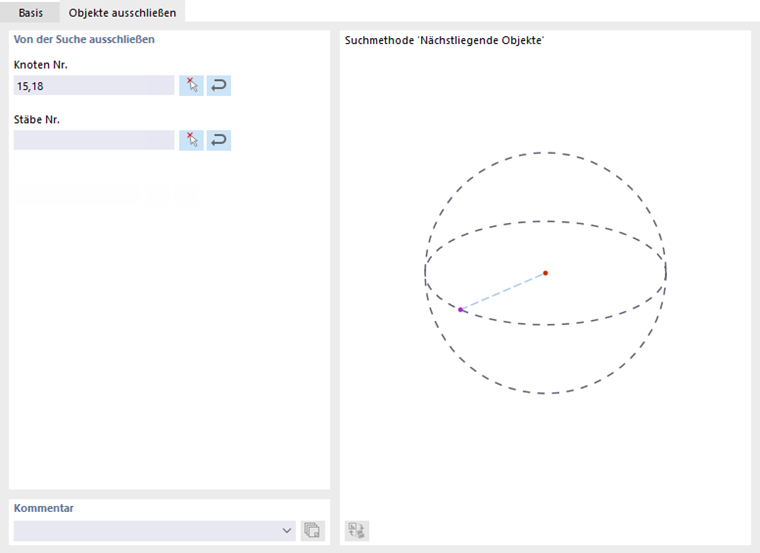Reset the Stäbe Nr. selection
This screenshot has width=760, height=553.
[219, 140]
